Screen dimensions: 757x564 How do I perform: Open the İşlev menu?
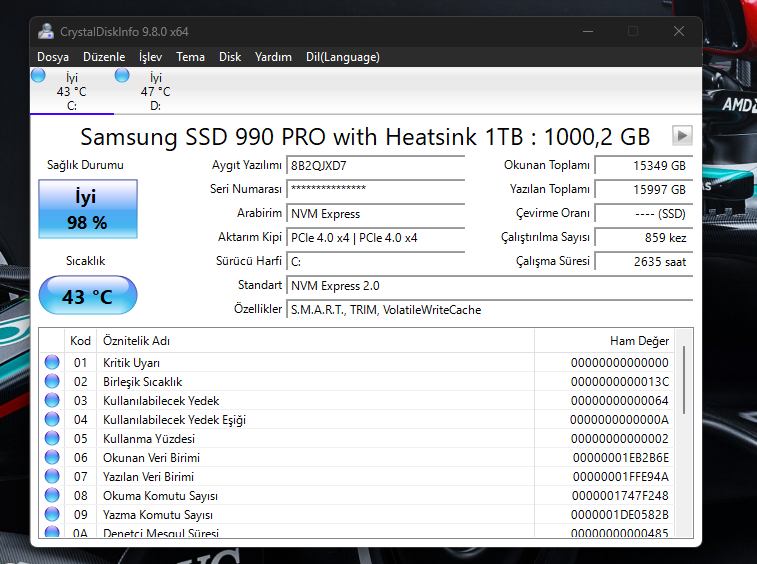pos(150,57)
